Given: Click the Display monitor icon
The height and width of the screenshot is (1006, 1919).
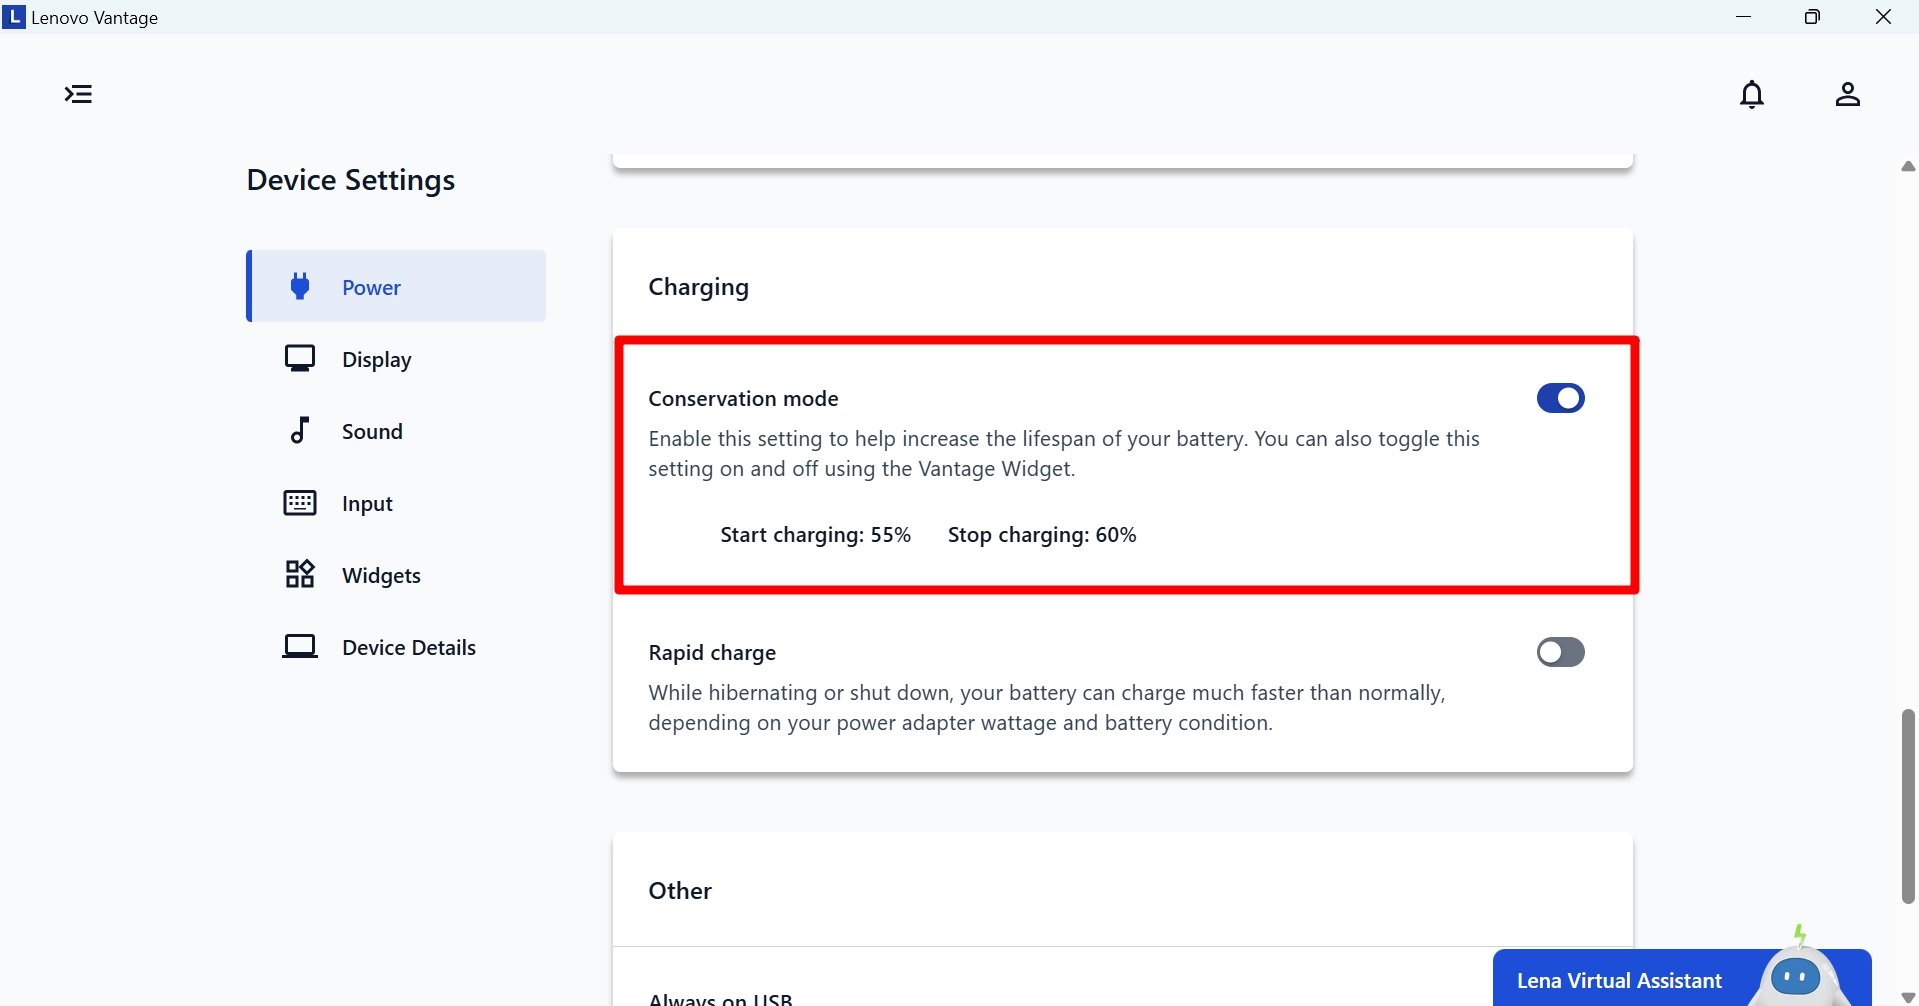Looking at the screenshot, I should coord(299,359).
